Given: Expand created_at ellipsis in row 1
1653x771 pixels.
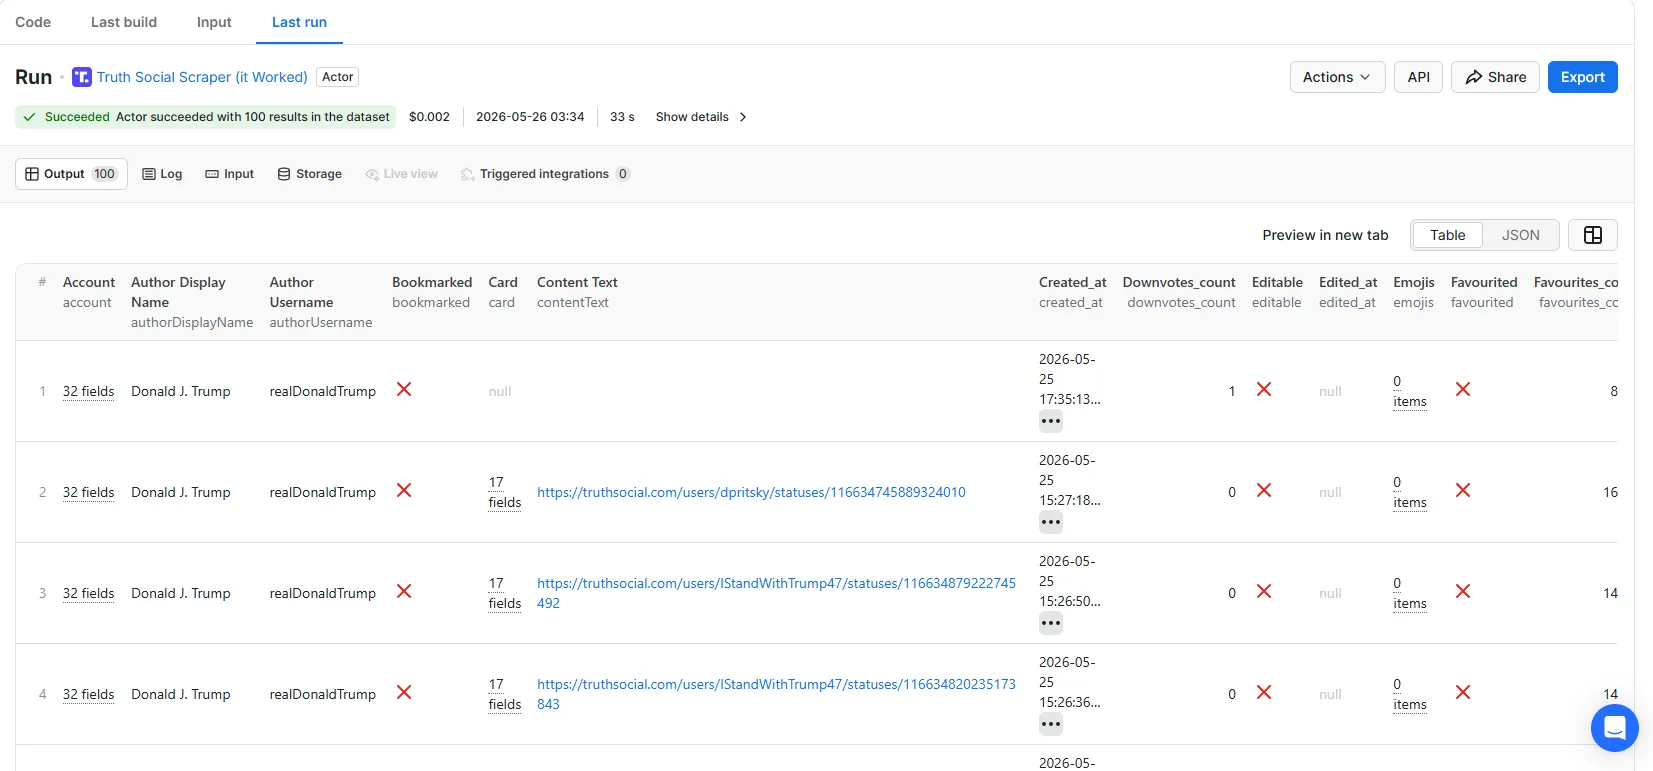Looking at the screenshot, I should click(x=1050, y=421).
